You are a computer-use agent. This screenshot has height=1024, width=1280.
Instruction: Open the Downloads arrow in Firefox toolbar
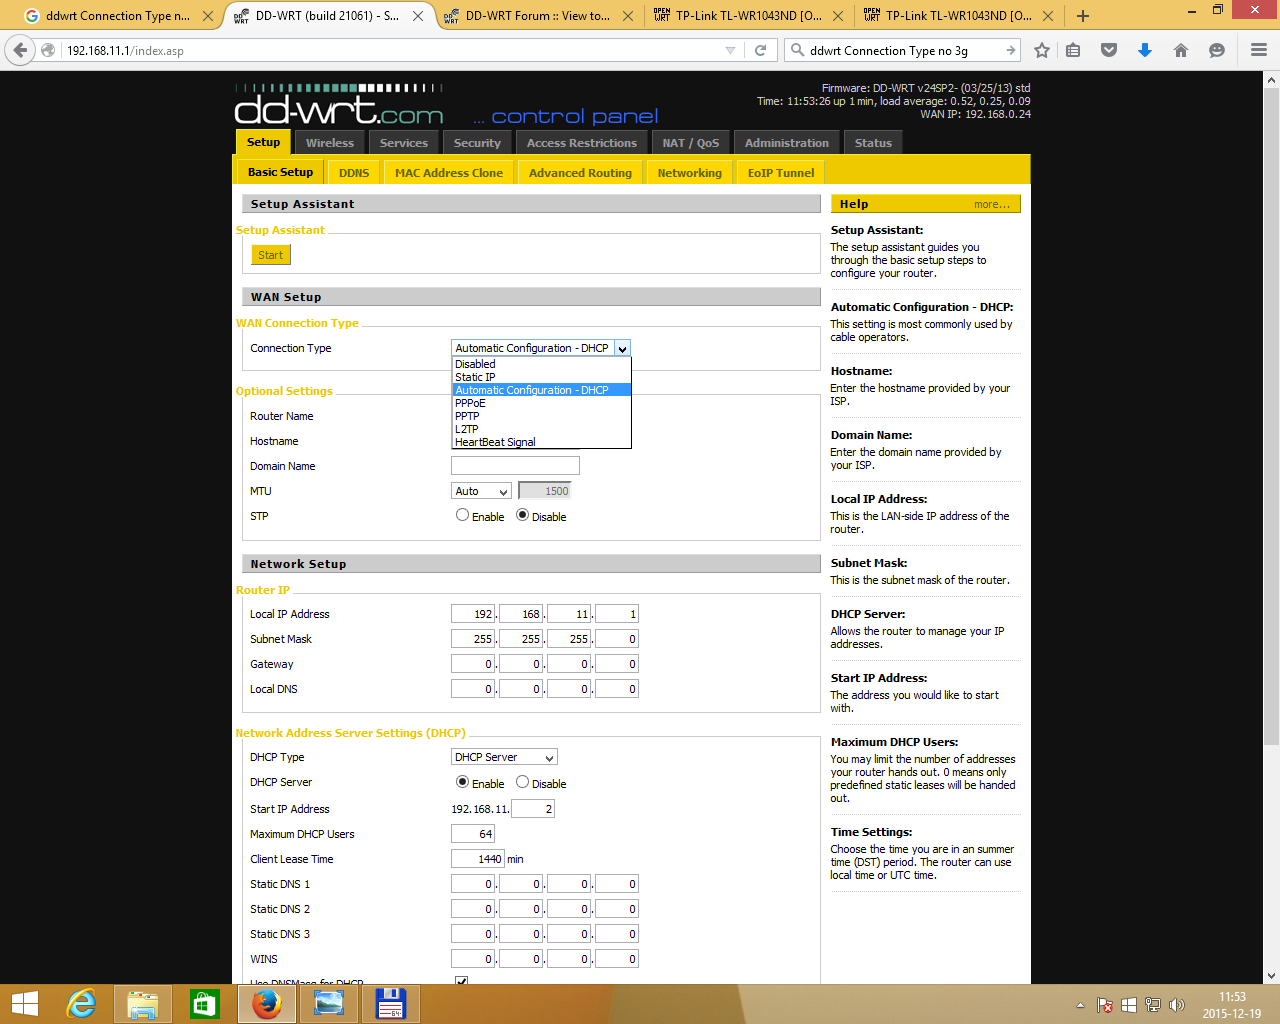1144,50
